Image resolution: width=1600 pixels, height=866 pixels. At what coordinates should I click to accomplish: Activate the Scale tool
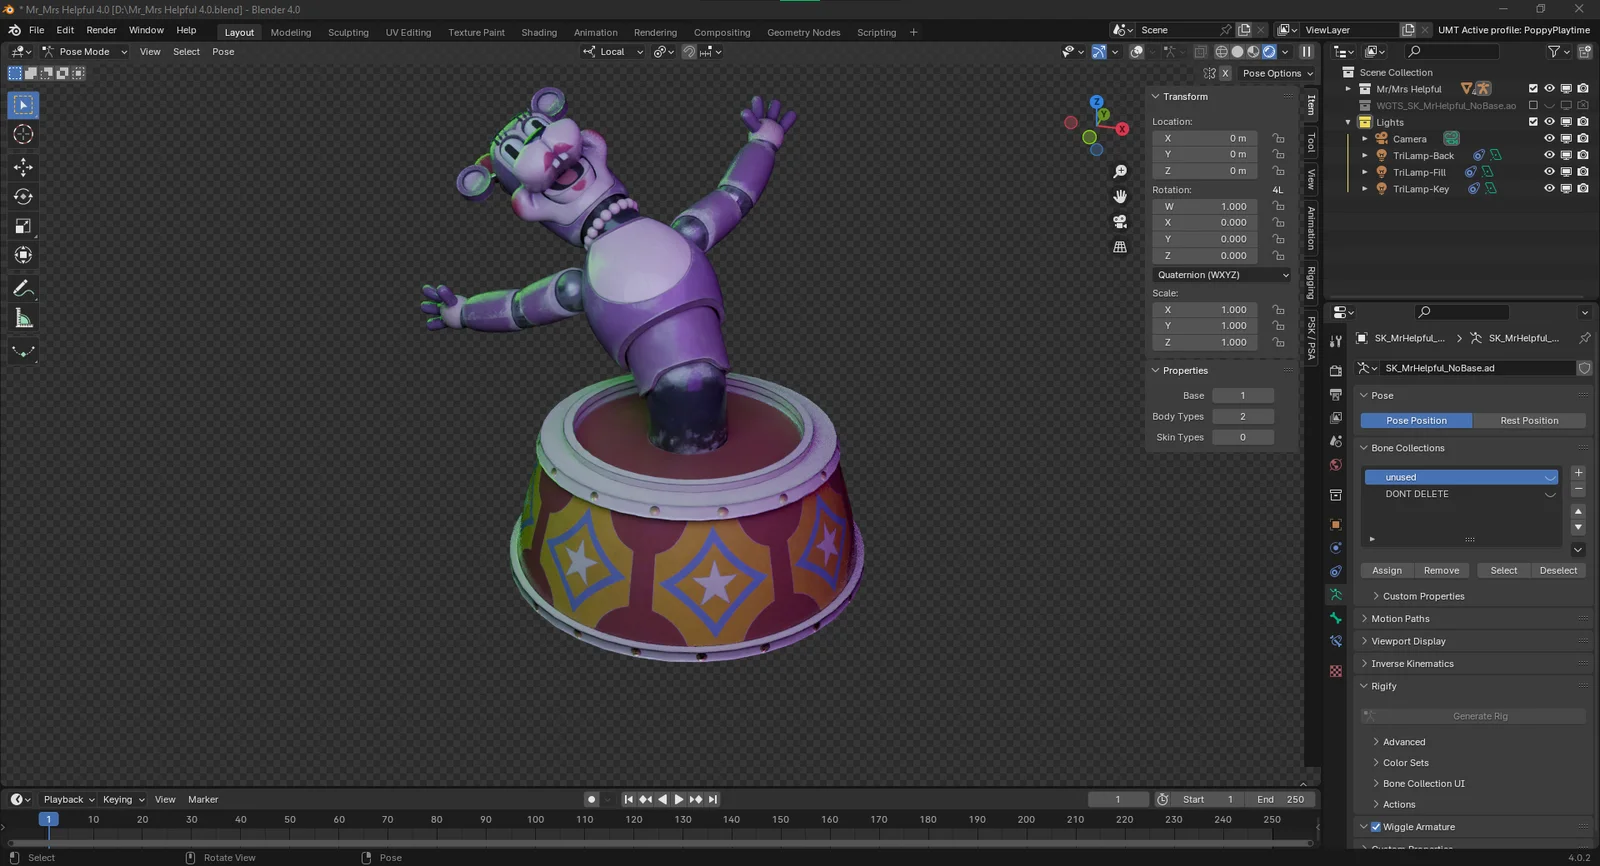click(23, 226)
